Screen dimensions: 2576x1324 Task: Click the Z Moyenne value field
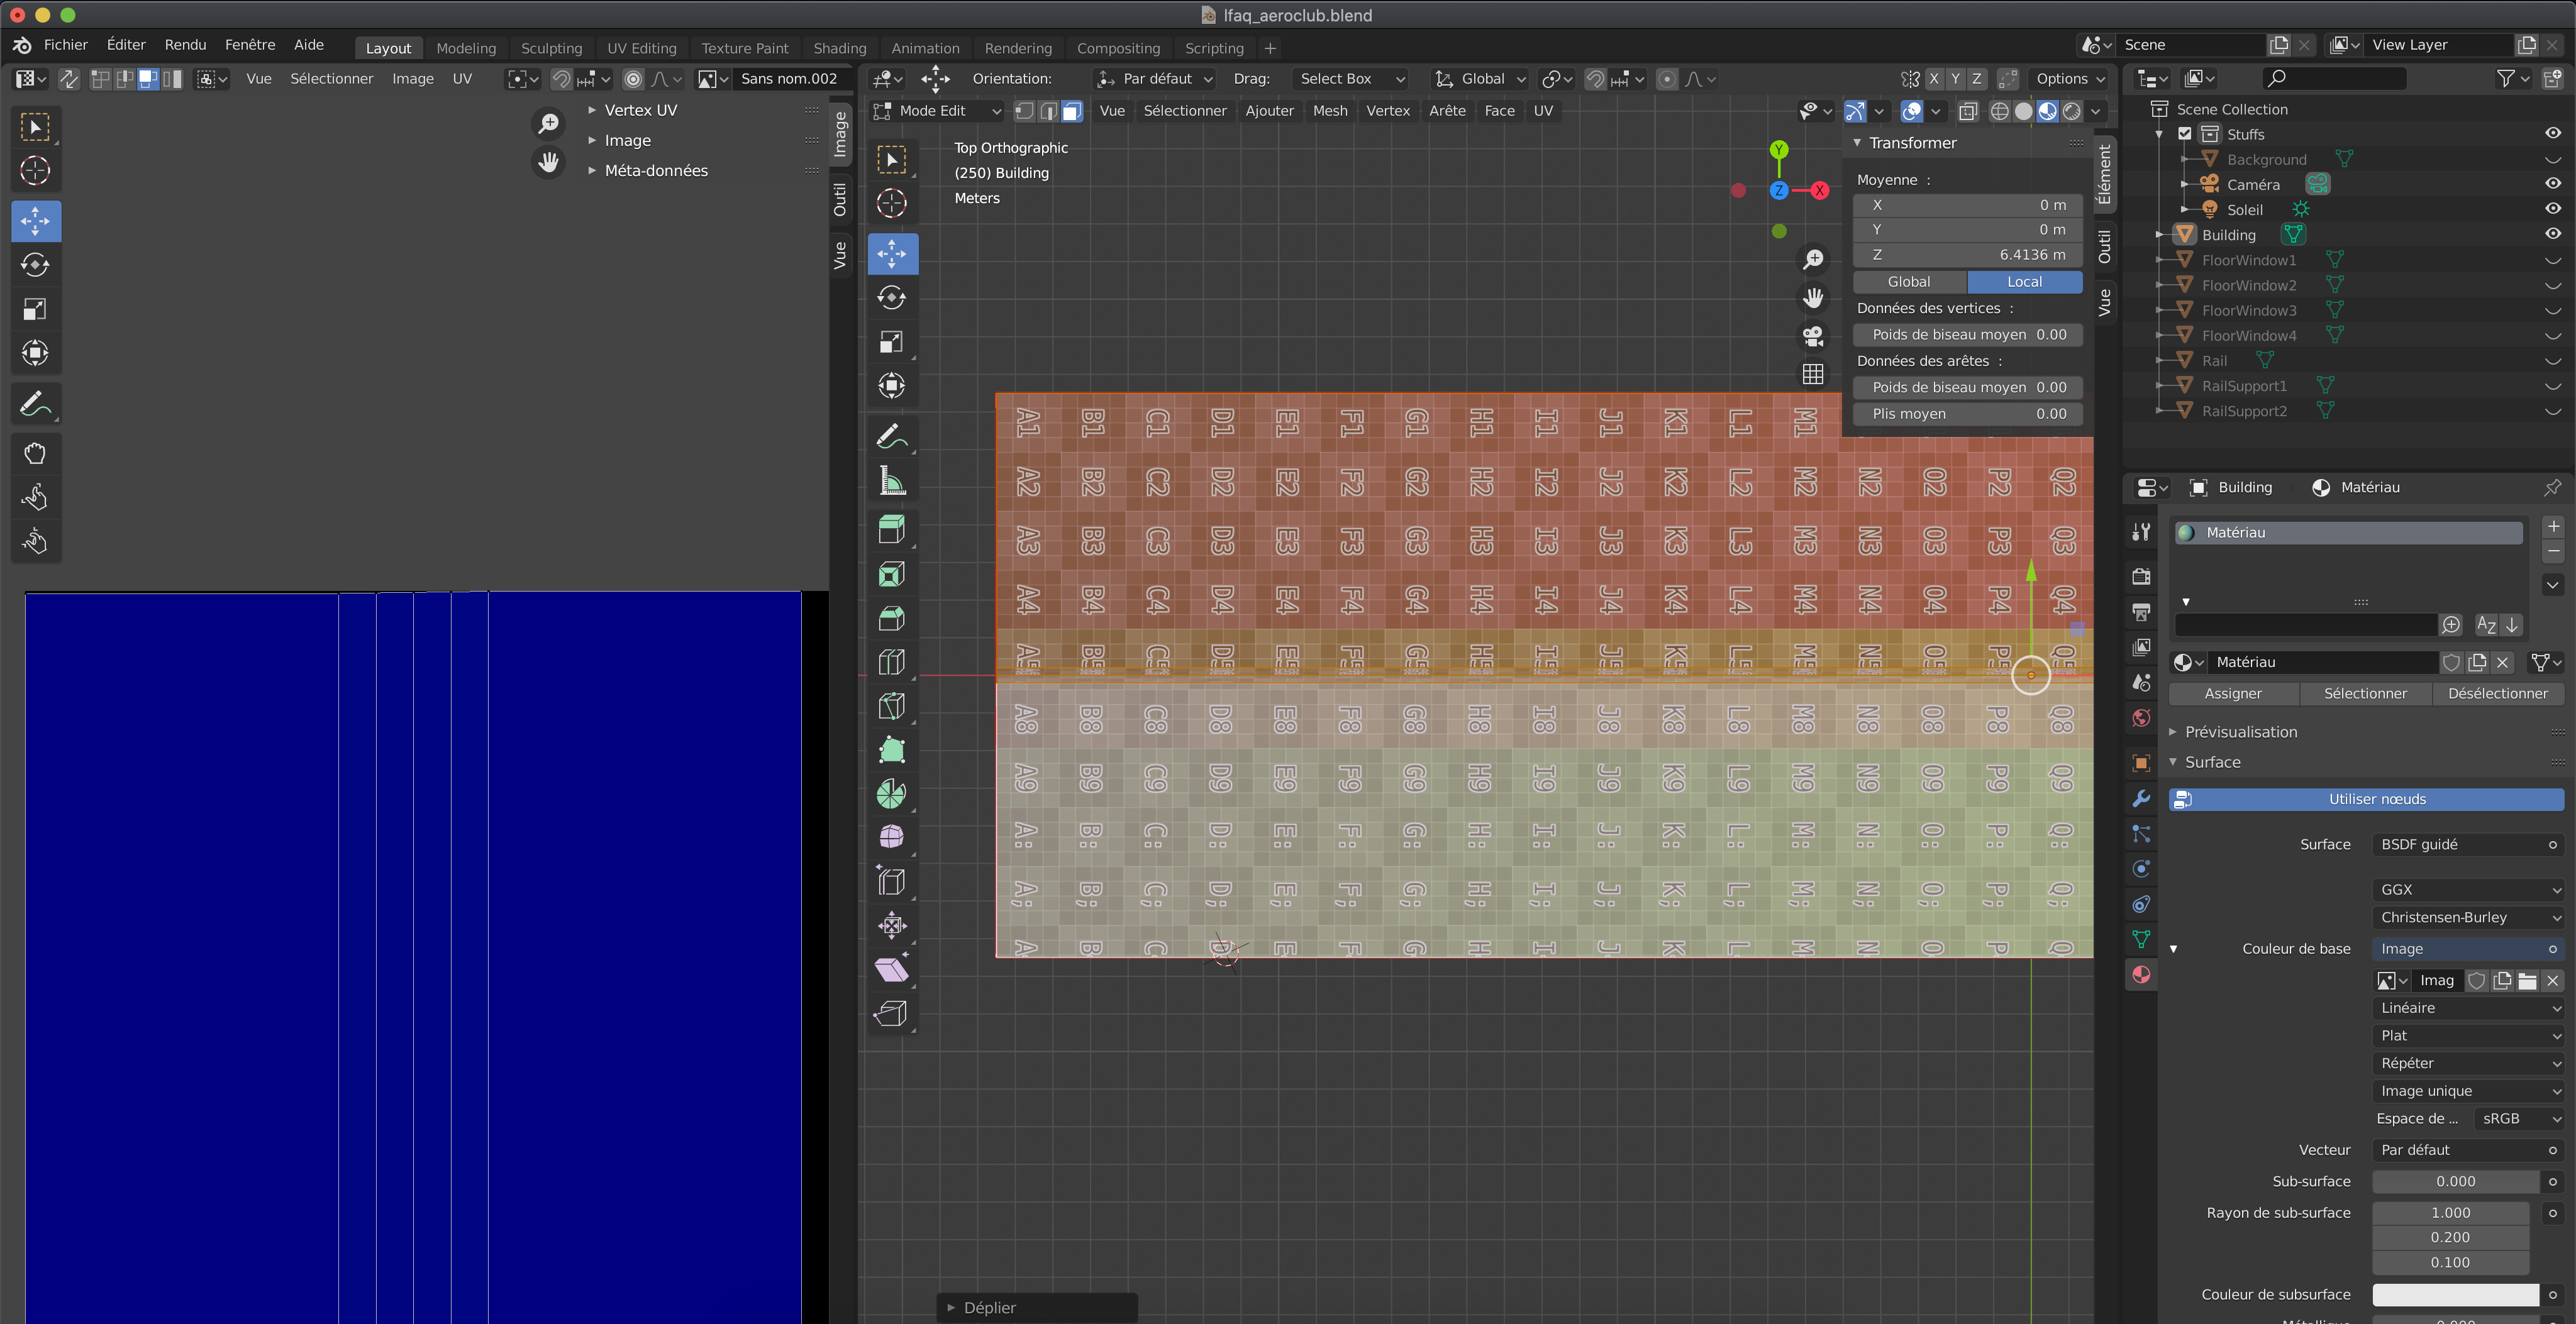point(1968,255)
